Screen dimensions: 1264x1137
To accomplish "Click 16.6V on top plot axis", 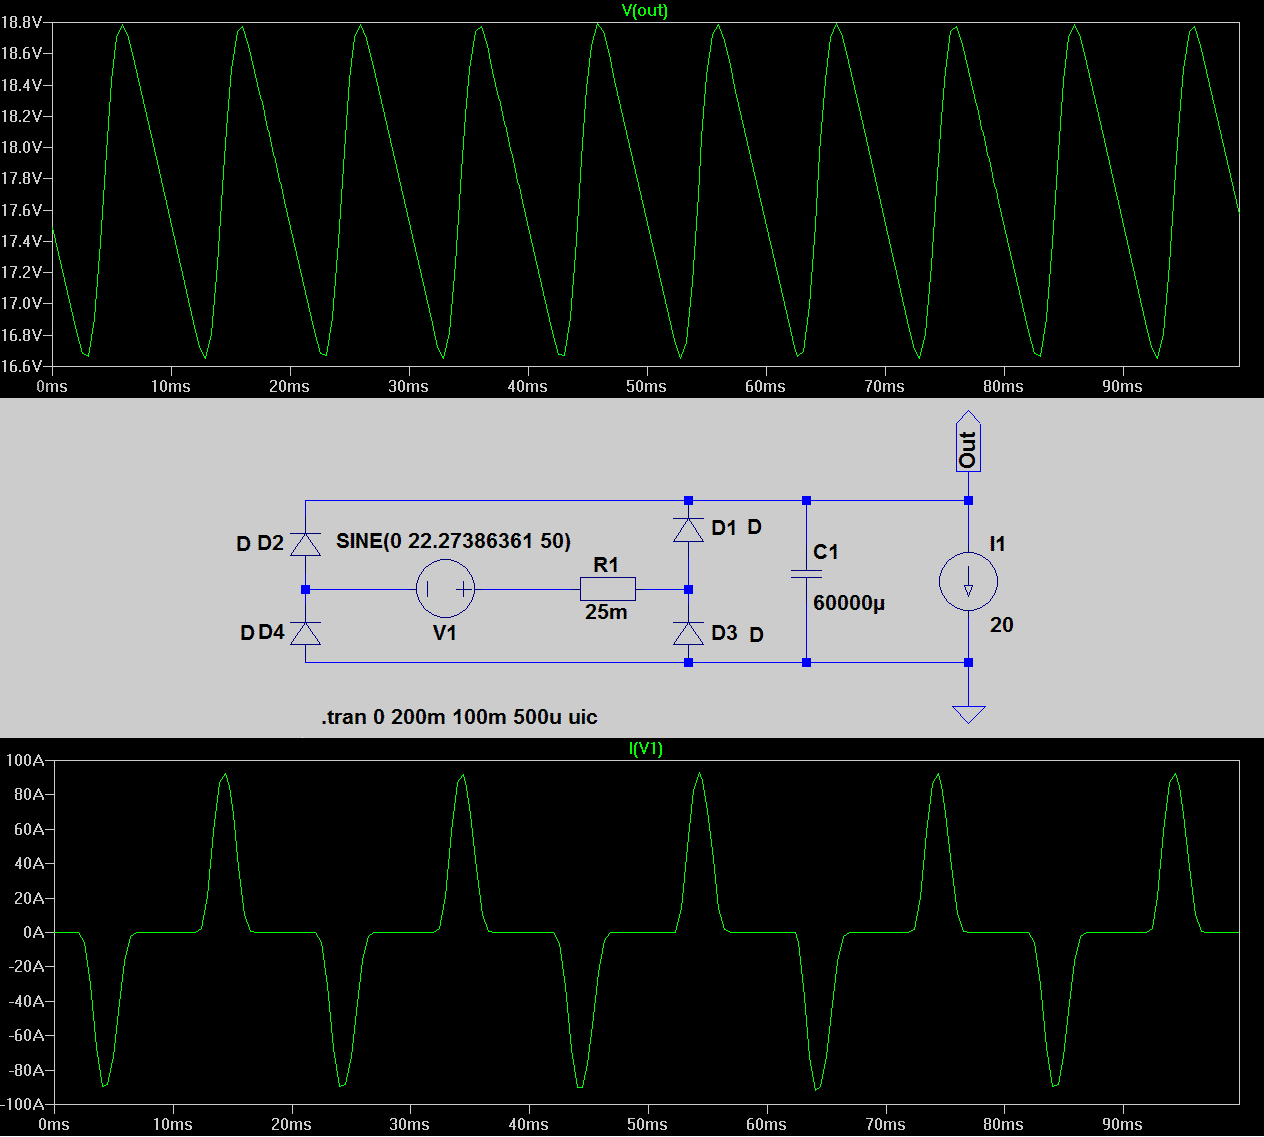I will (21, 366).
